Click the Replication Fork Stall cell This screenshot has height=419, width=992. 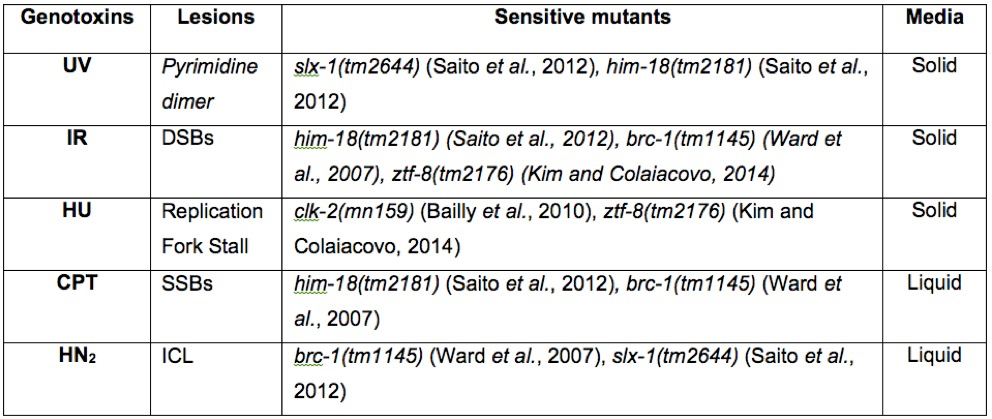tap(213, 229)
